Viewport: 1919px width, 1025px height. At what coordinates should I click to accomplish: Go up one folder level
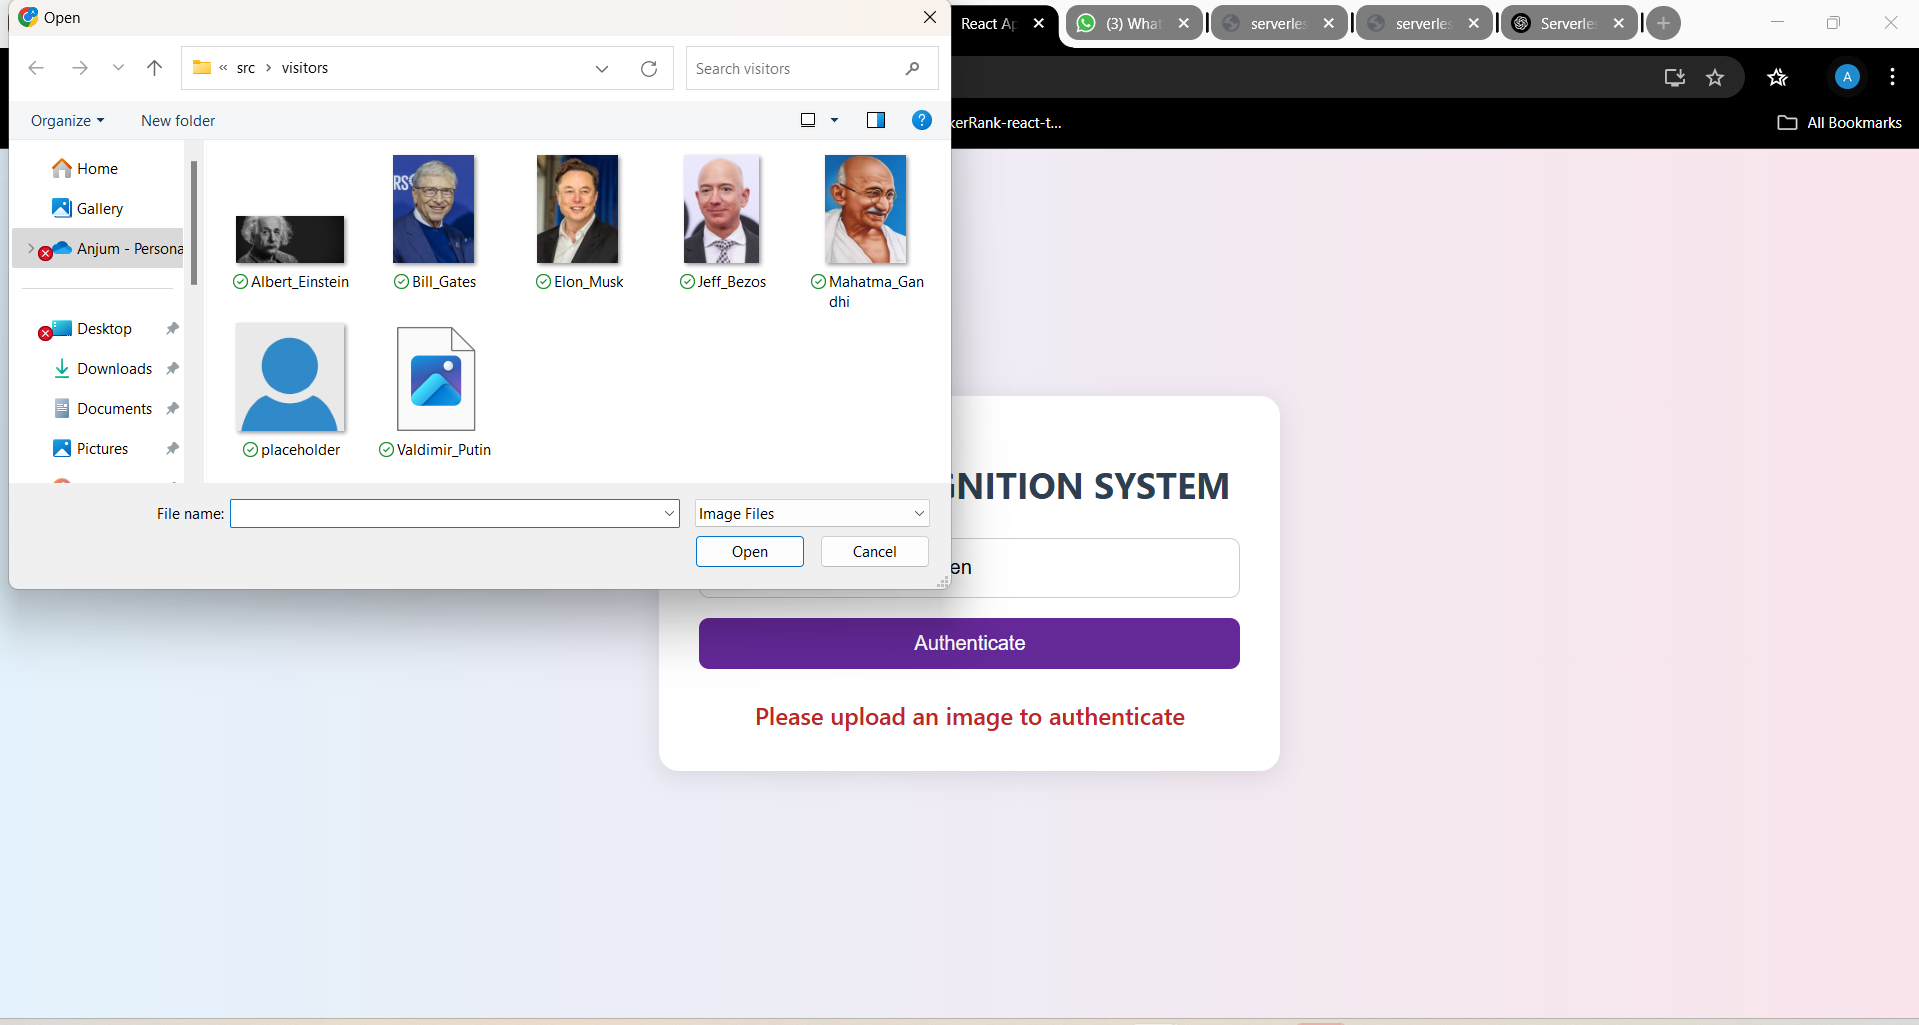[x=154, y=68]
